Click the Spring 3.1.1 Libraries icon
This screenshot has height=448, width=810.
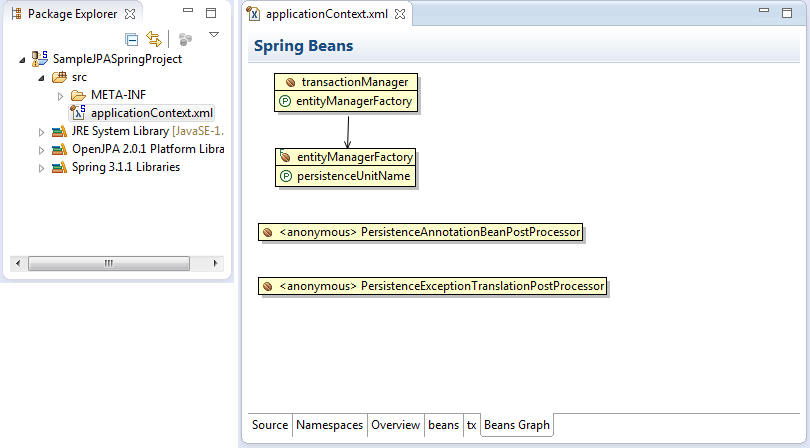59,167
